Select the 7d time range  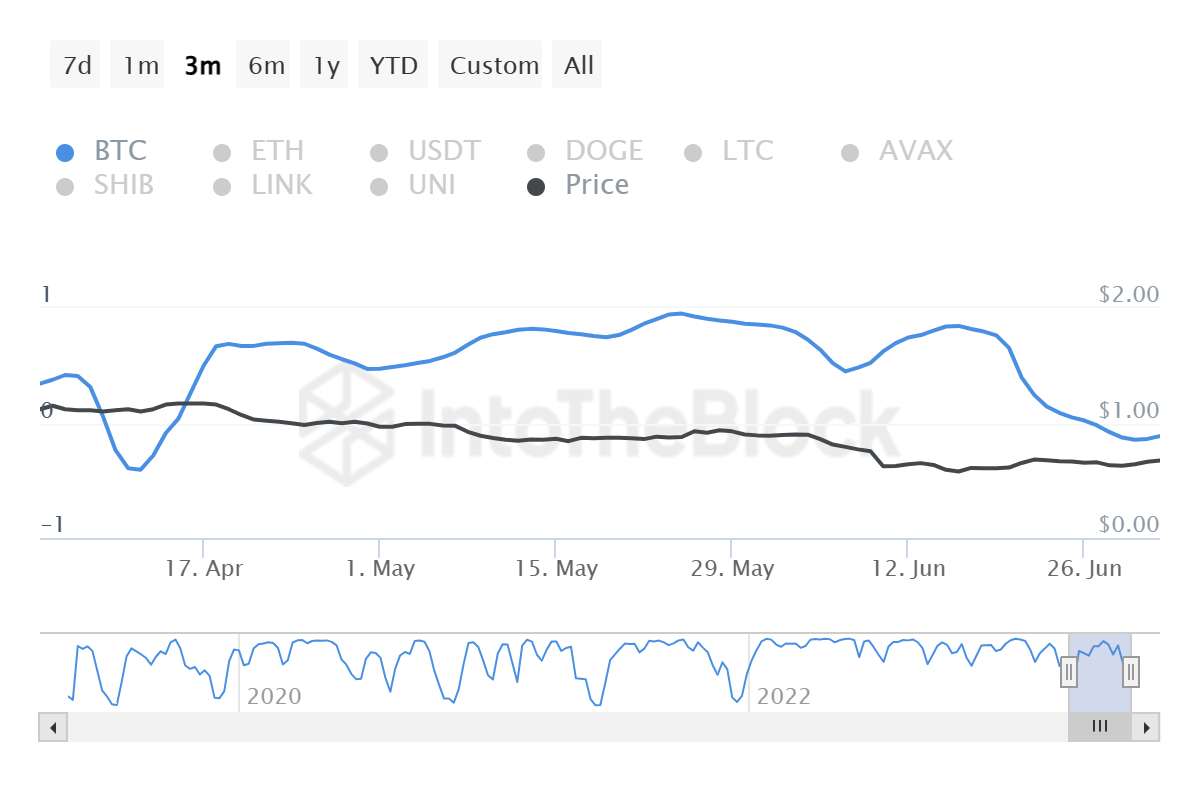pyautogui.click(x=76, y=66)
